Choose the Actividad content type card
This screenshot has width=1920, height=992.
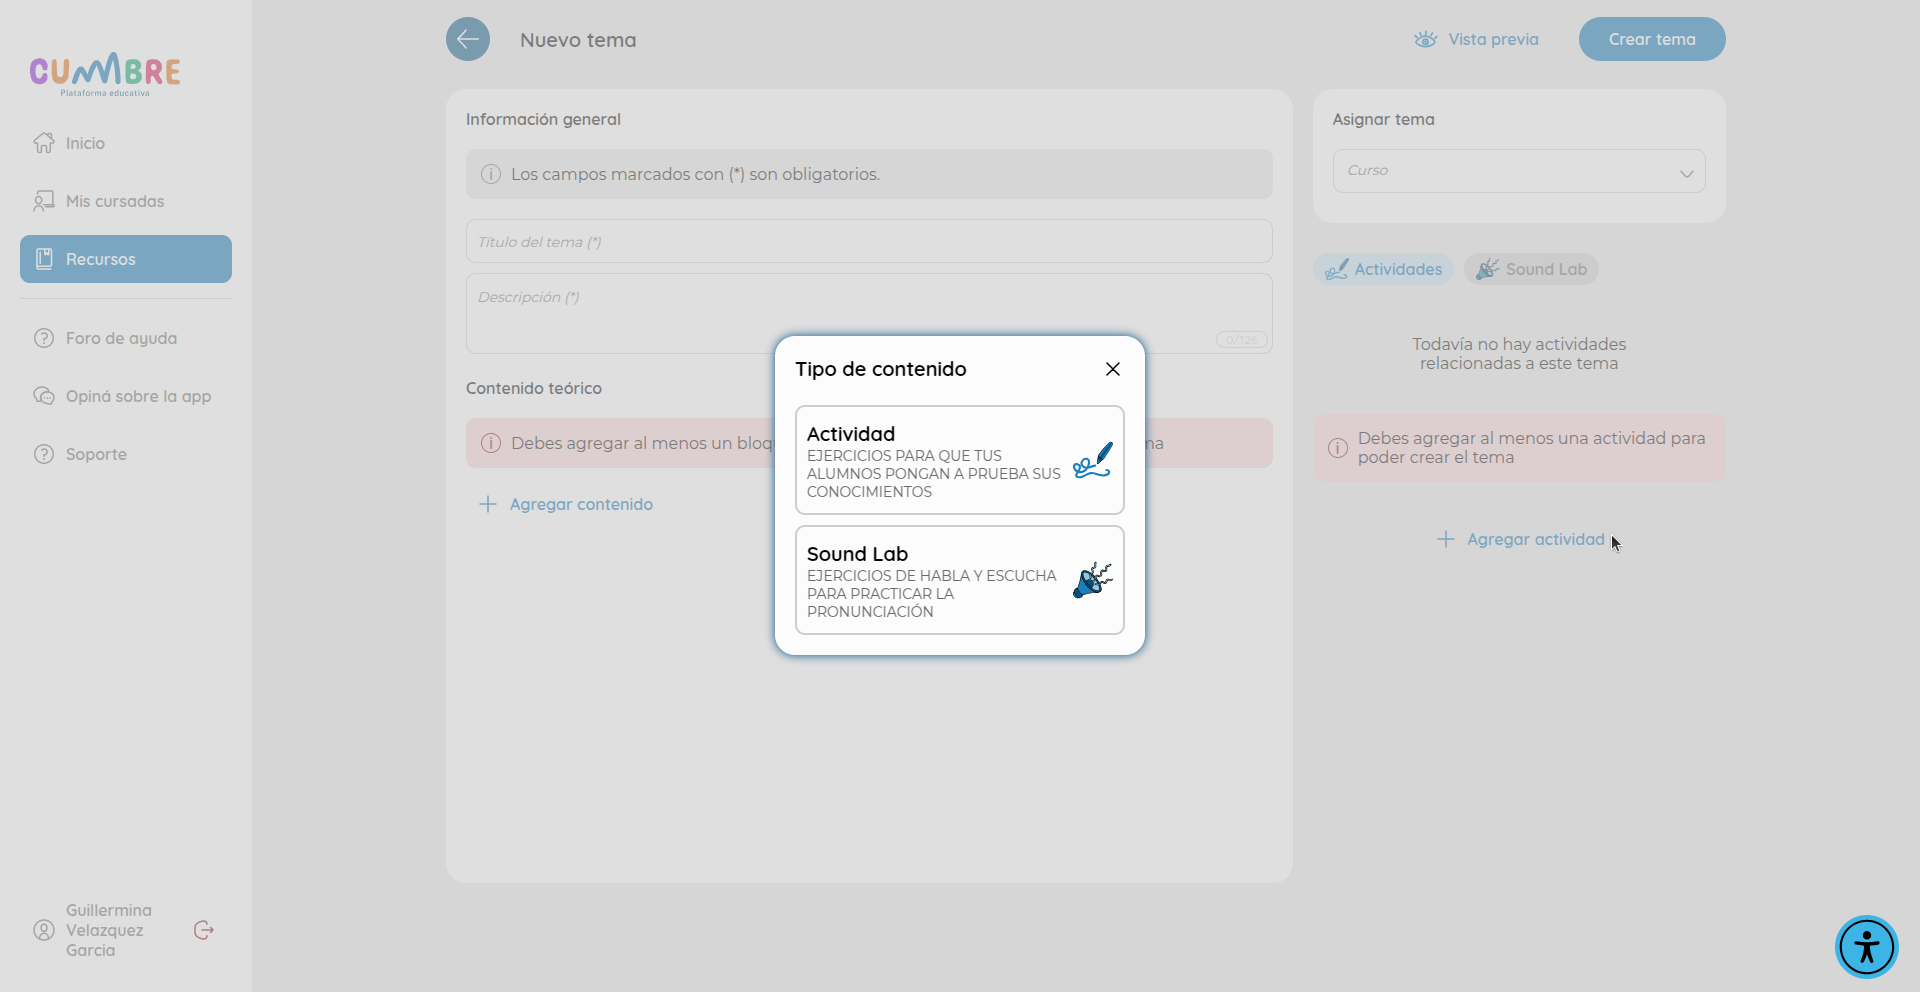point(959,460)
